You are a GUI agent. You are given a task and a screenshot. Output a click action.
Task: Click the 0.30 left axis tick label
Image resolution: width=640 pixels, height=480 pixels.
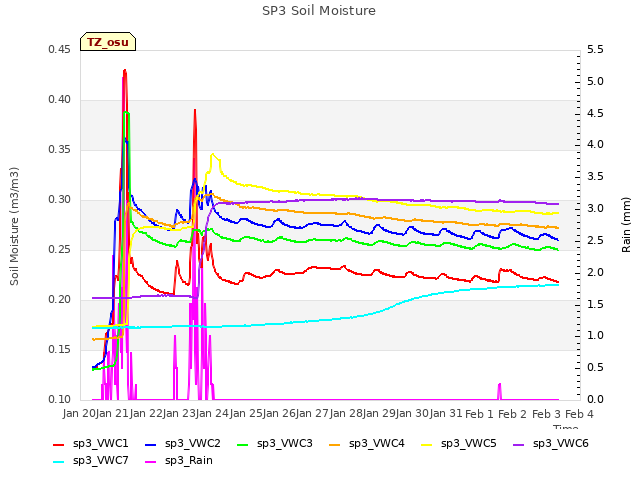[59, 200]
